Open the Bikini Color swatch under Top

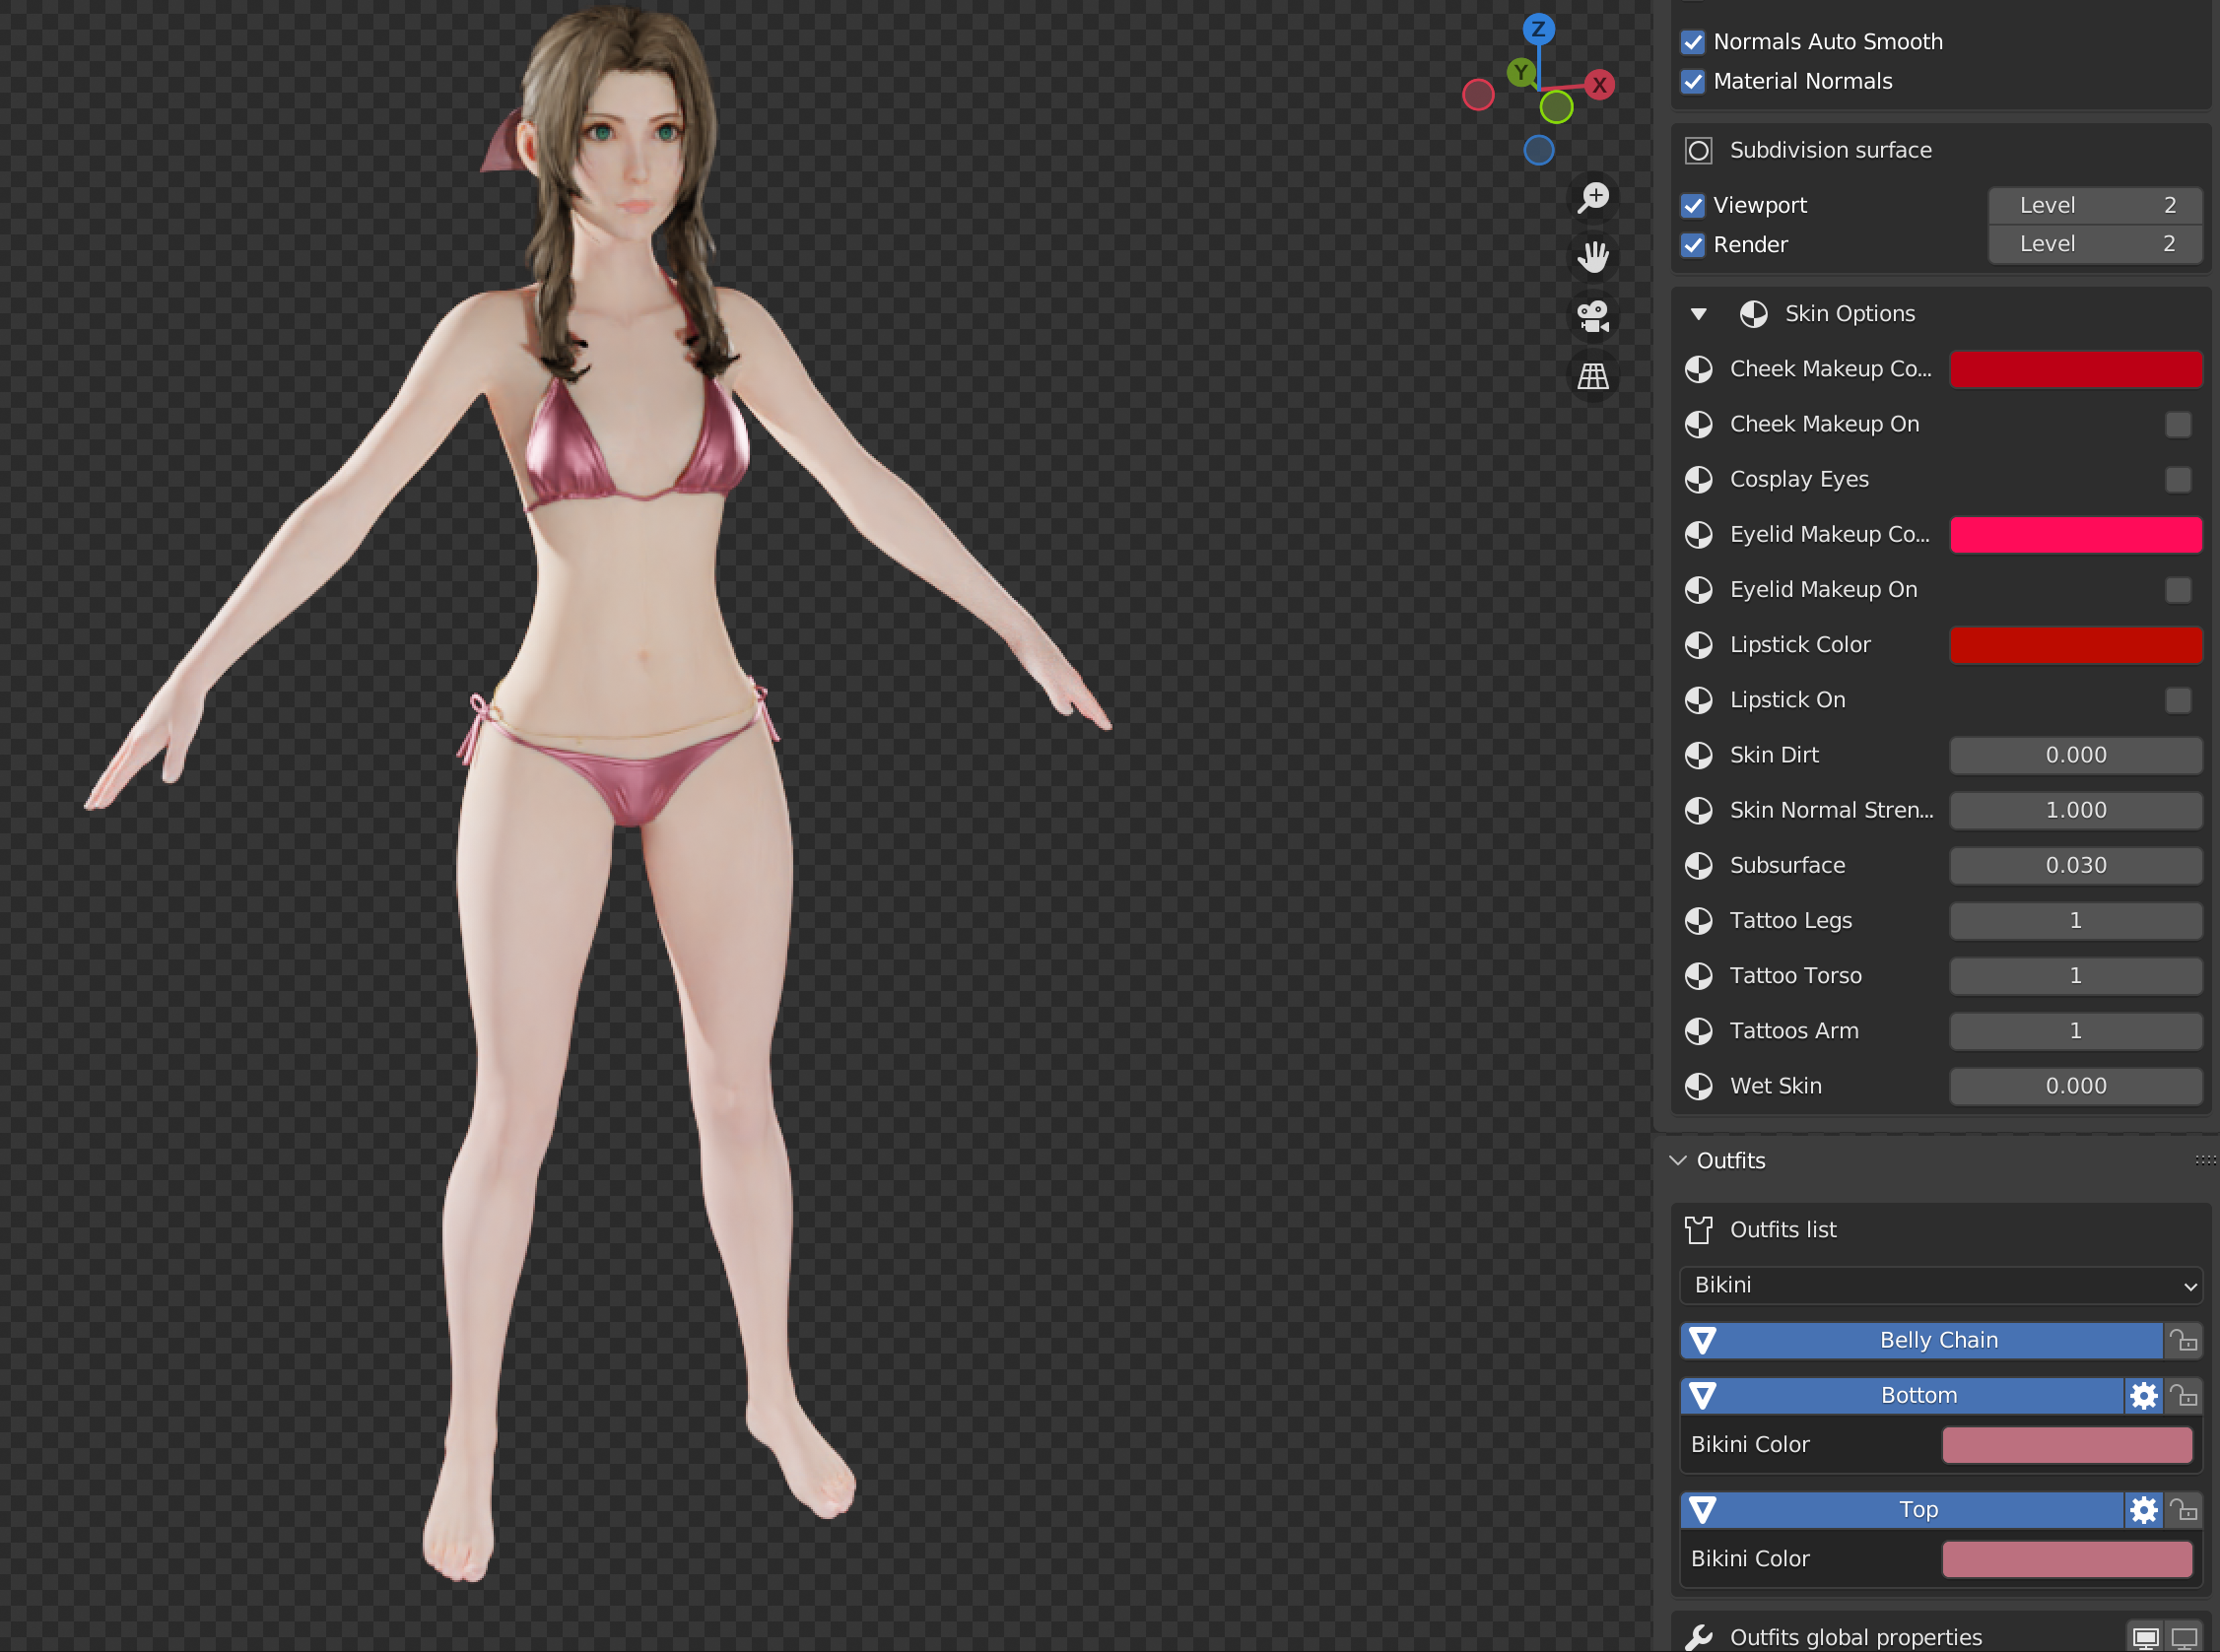2067,1559
